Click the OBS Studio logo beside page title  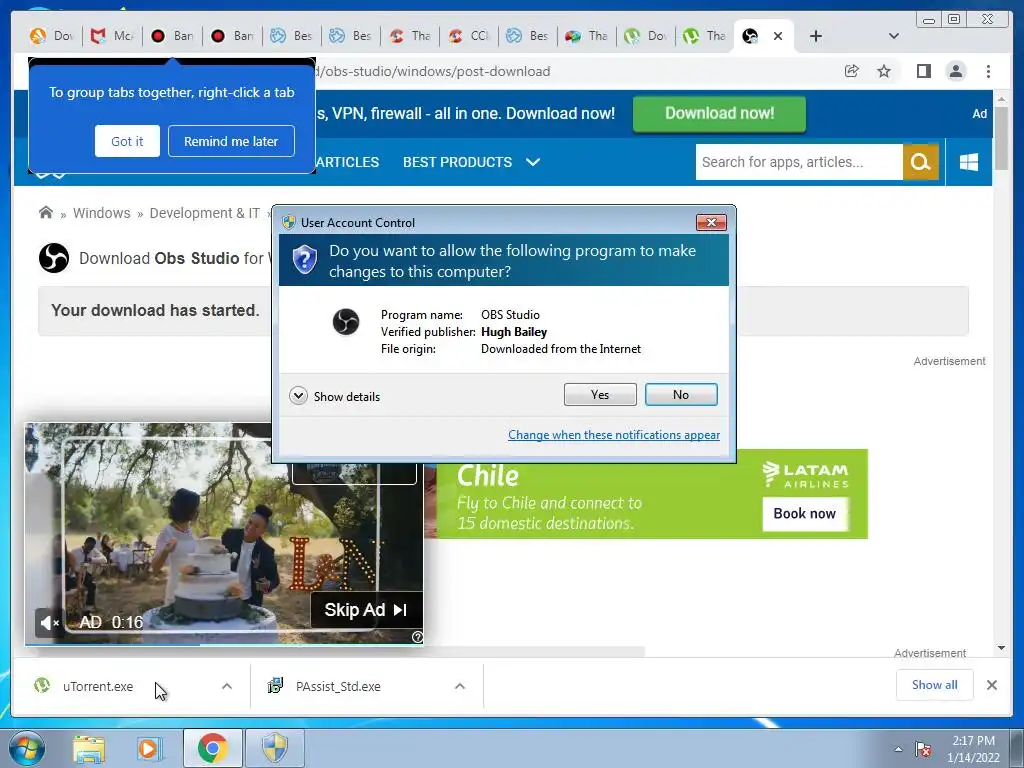click(x=54, y=258)
